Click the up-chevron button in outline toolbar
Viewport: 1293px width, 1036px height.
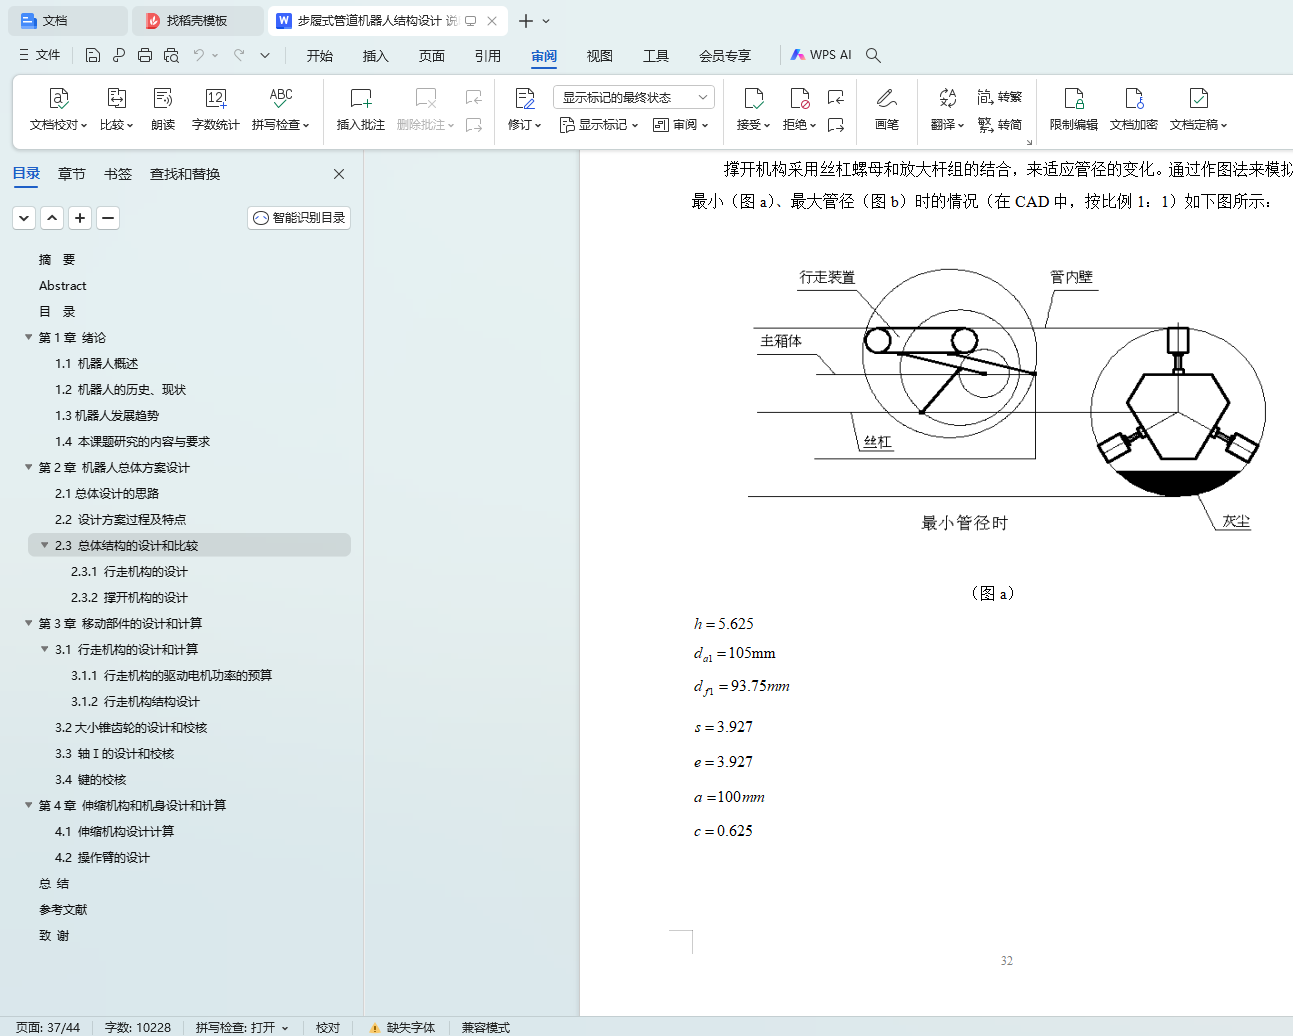tap(52, 218)
